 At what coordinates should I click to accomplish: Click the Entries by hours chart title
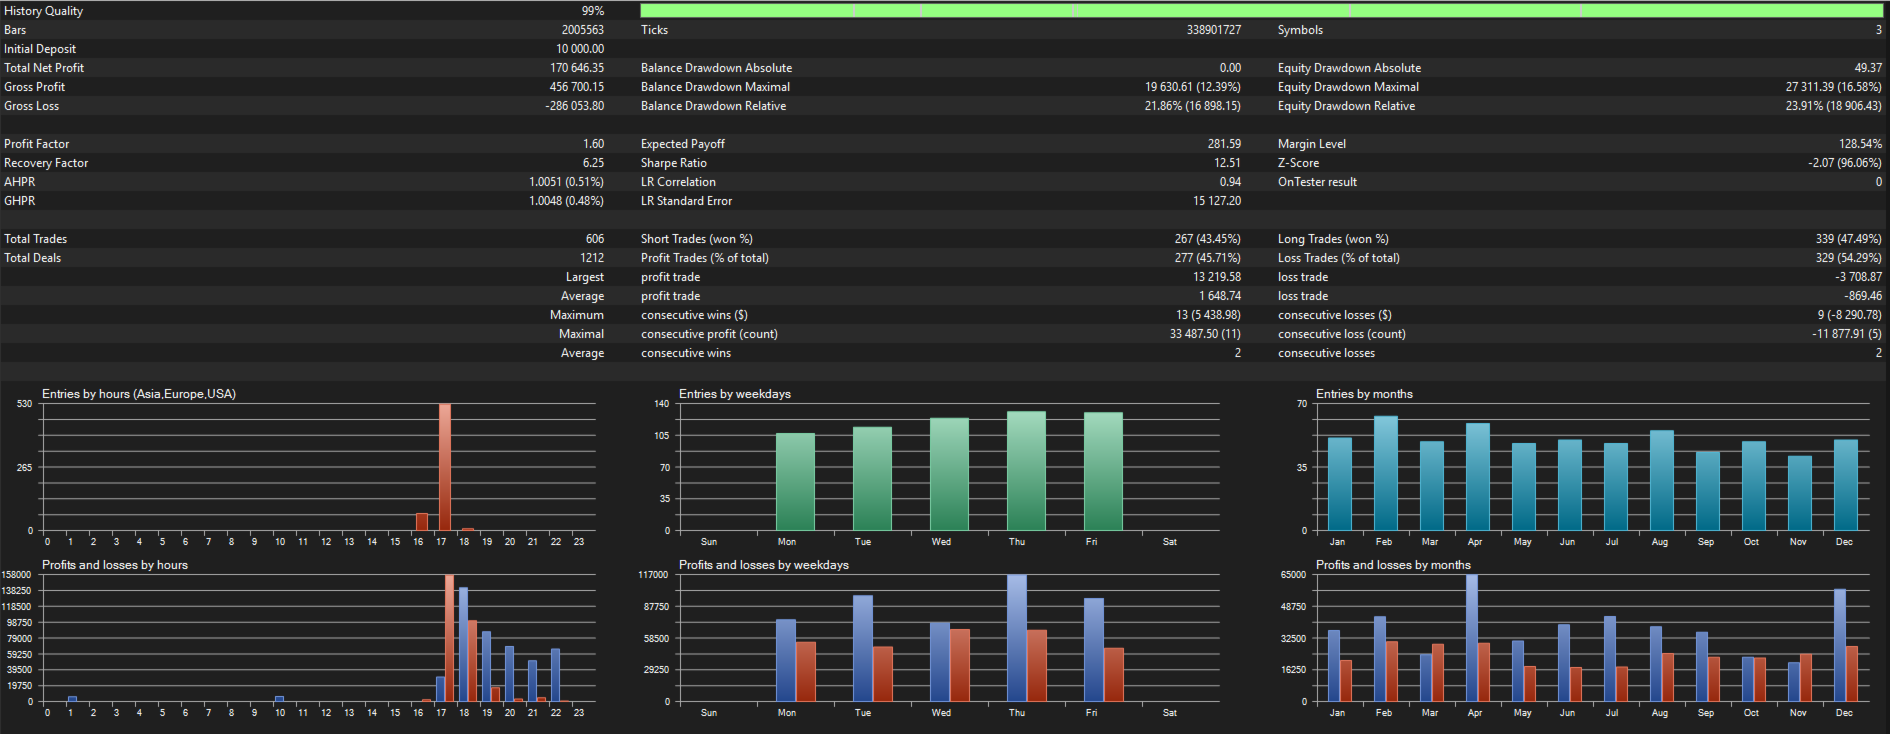click(139, 394)
